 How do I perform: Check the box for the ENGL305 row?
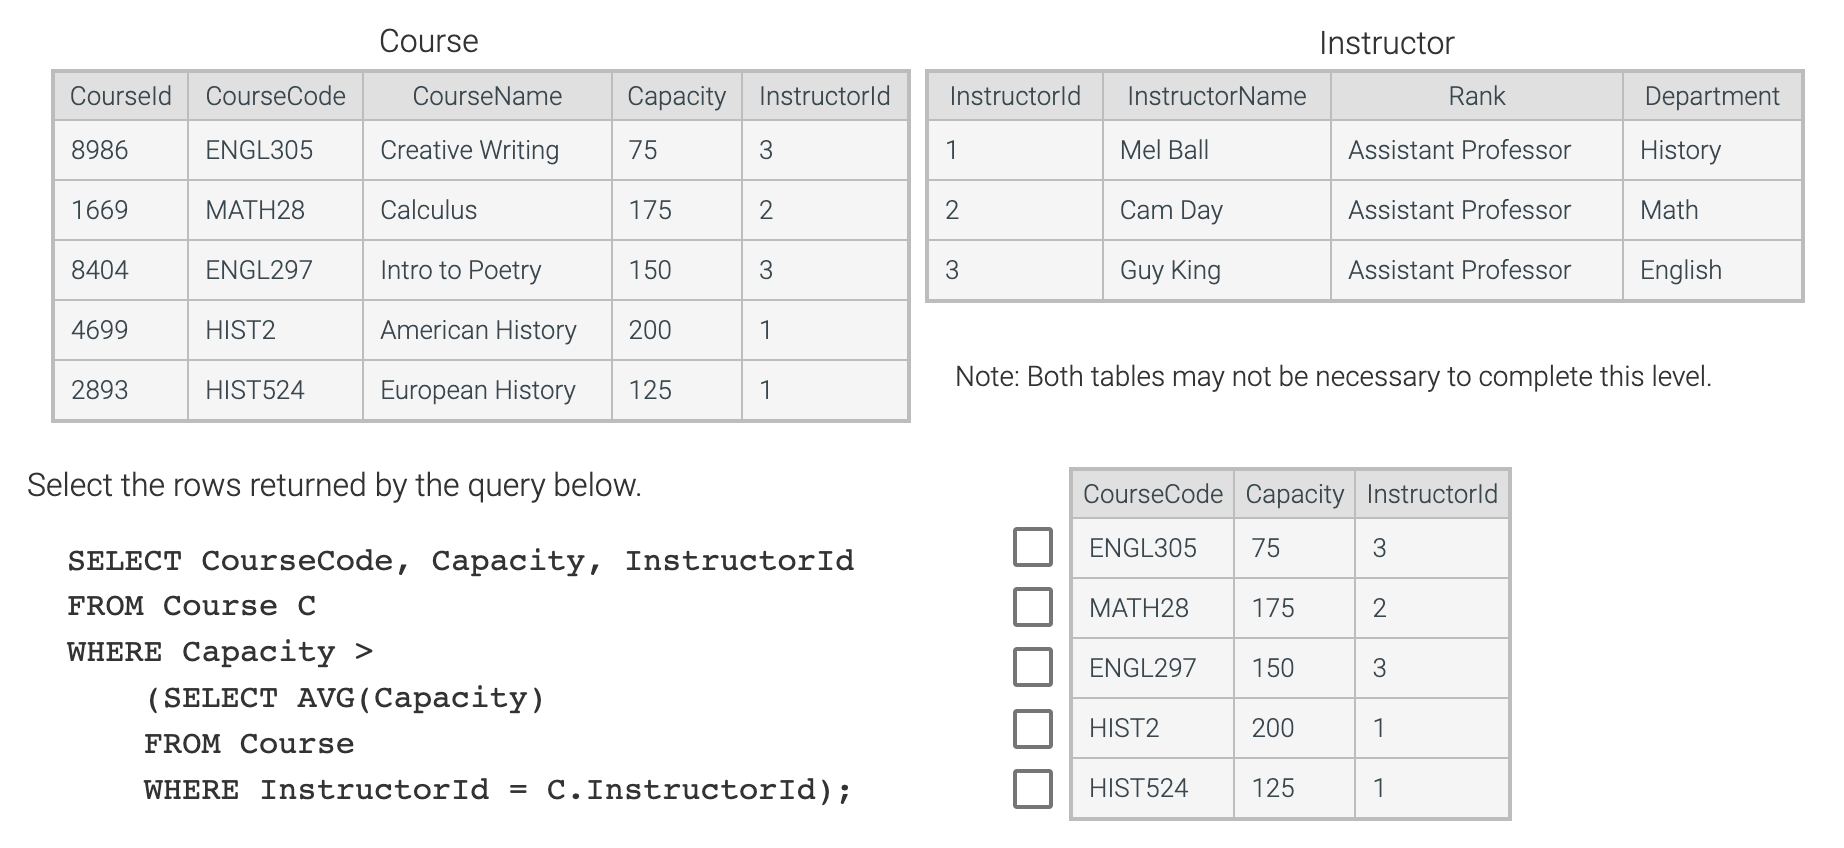[x=1033, y=547]
